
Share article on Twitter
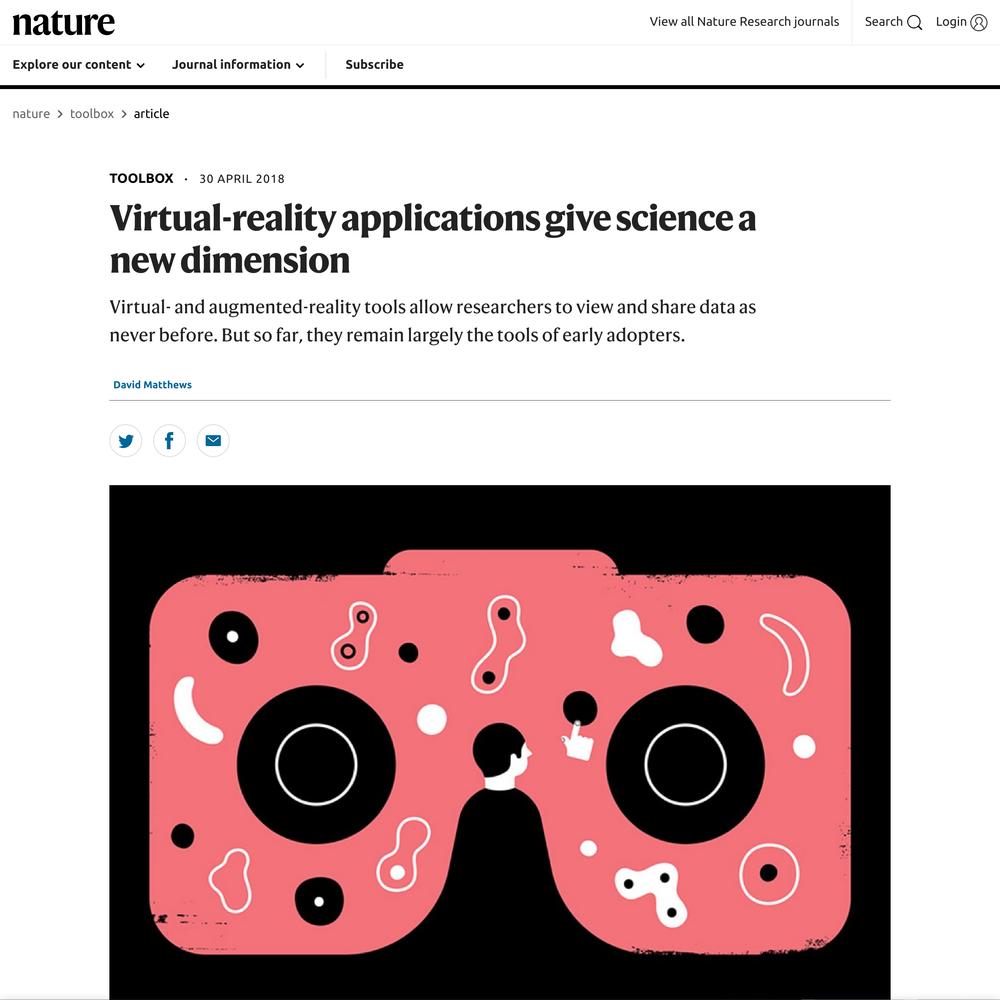pyautogui.click(x=126, y=441)
